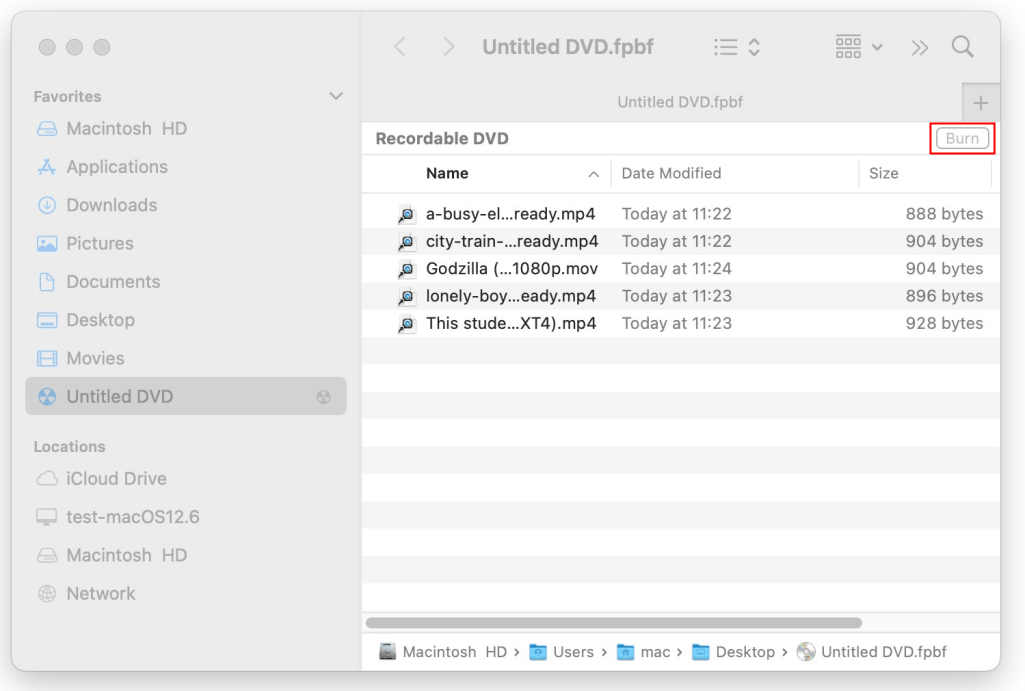Screen dimensions: 1025x691
Task: Open the search magnifier in toolbar
Action: tap(962, 47)
